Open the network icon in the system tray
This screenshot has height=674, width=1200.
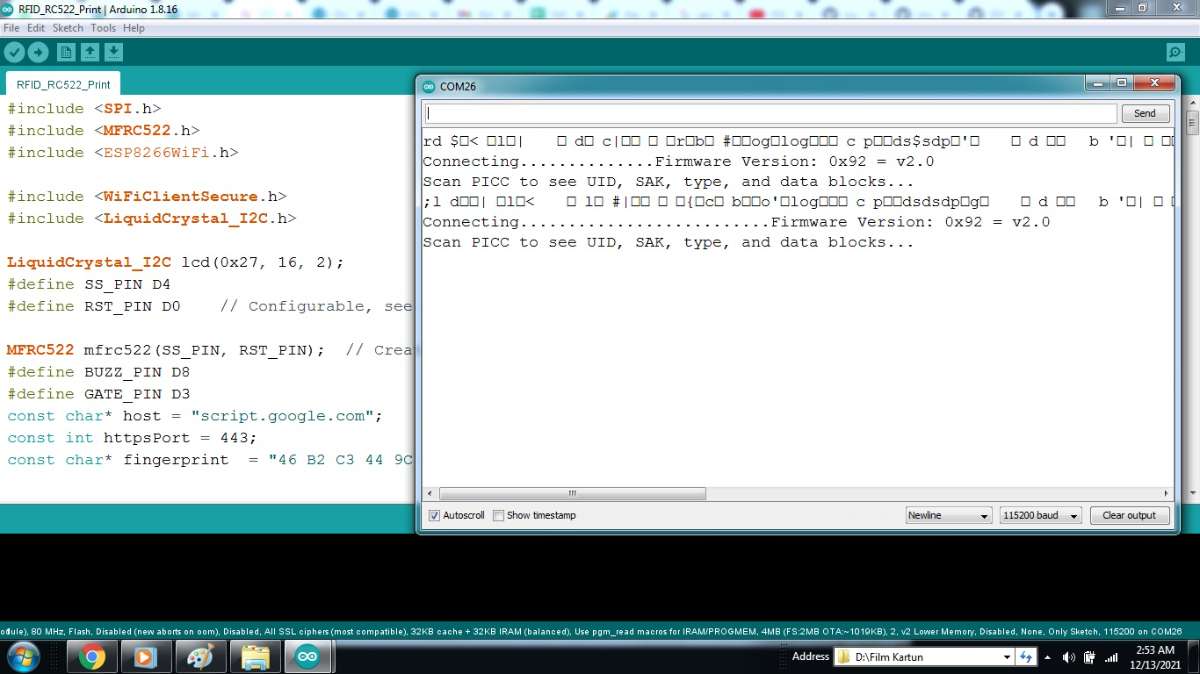[1089, 658]
